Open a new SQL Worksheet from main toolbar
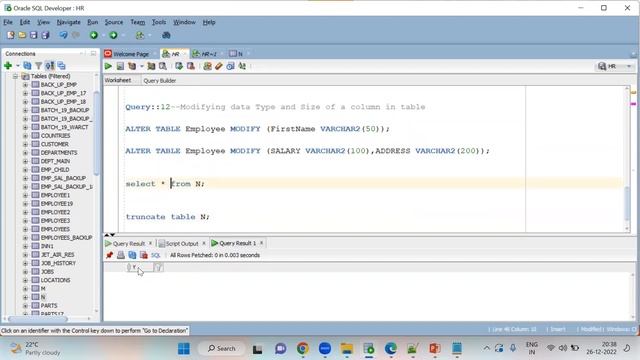Screen dimensions: 640x360 coord(140,35)
